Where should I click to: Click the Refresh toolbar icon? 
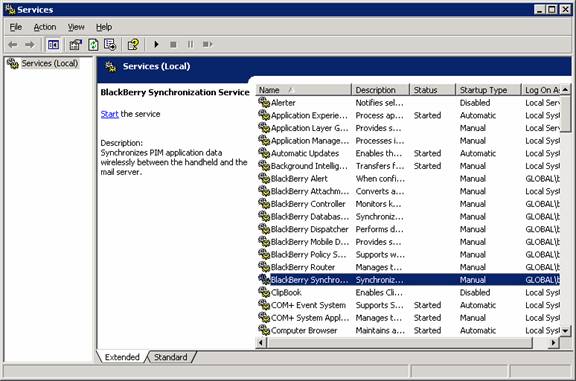pyautogui.click(x=93, y=45)
